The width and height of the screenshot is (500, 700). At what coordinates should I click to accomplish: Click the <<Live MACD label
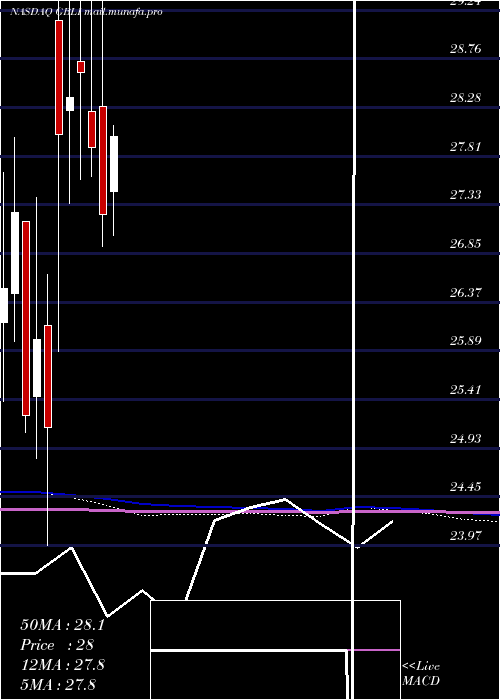pyautogui.click(x=421, y=674)
